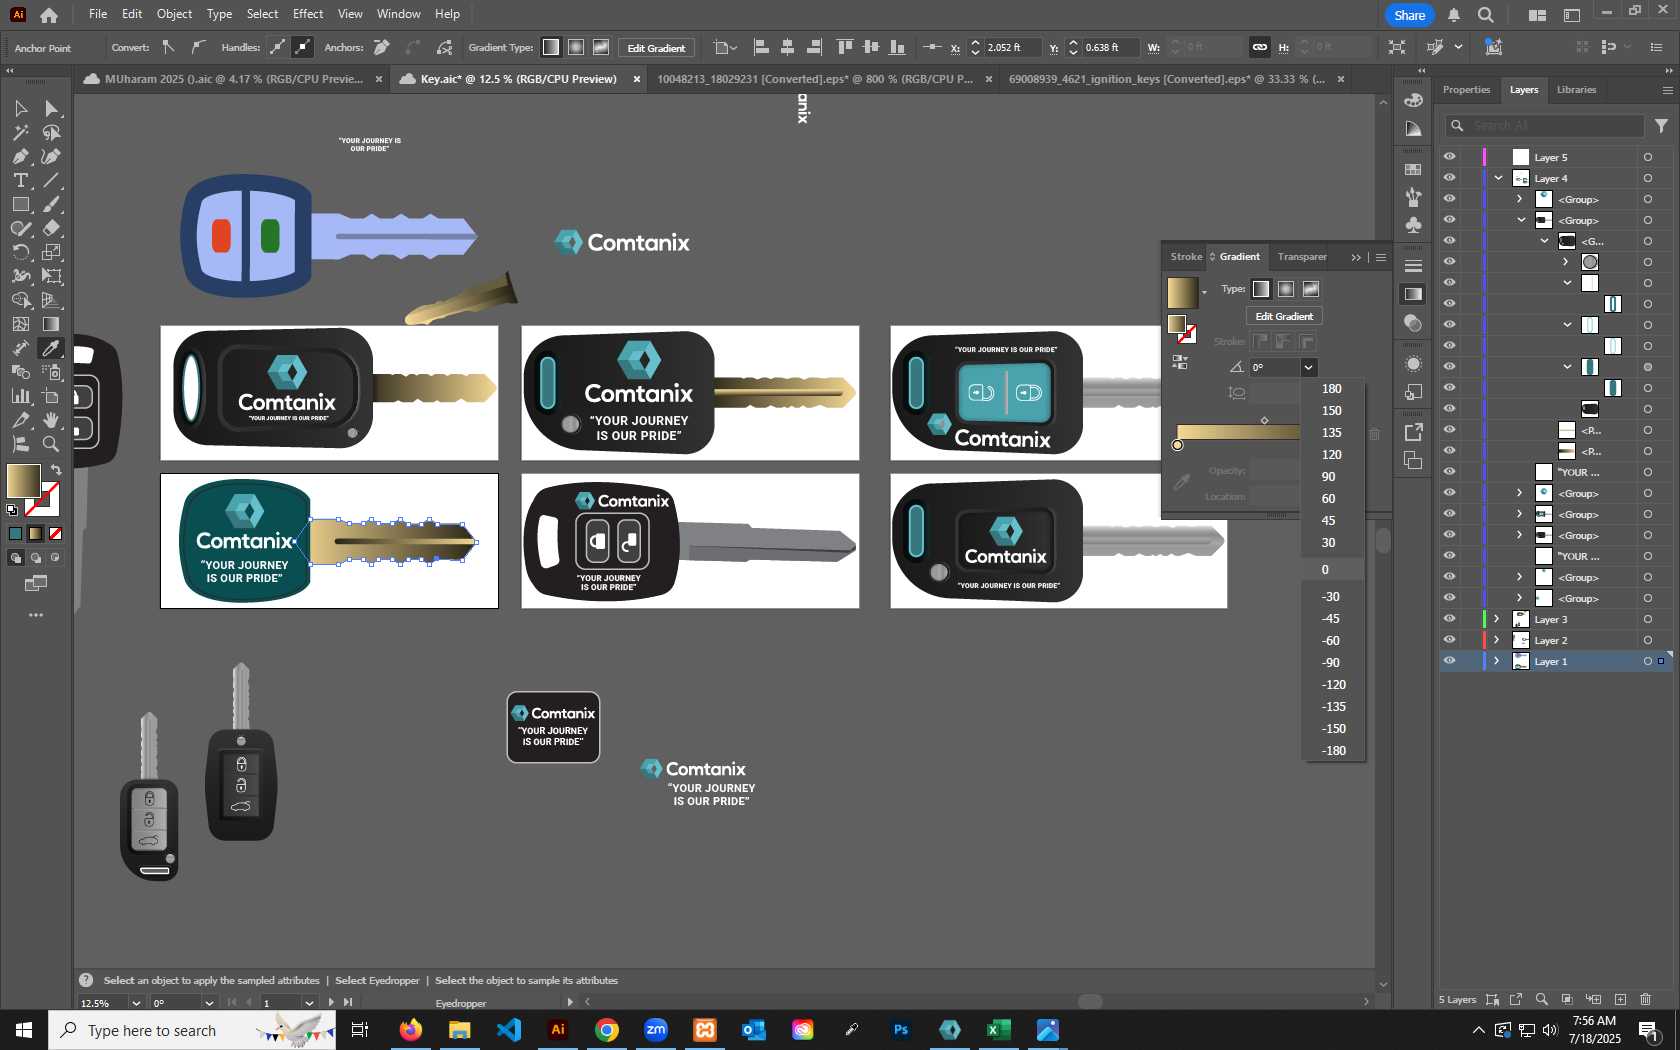This screenshot has width=1680, height=1050.
Task: Select the Direct Selection tool
Action: point(52,108)
